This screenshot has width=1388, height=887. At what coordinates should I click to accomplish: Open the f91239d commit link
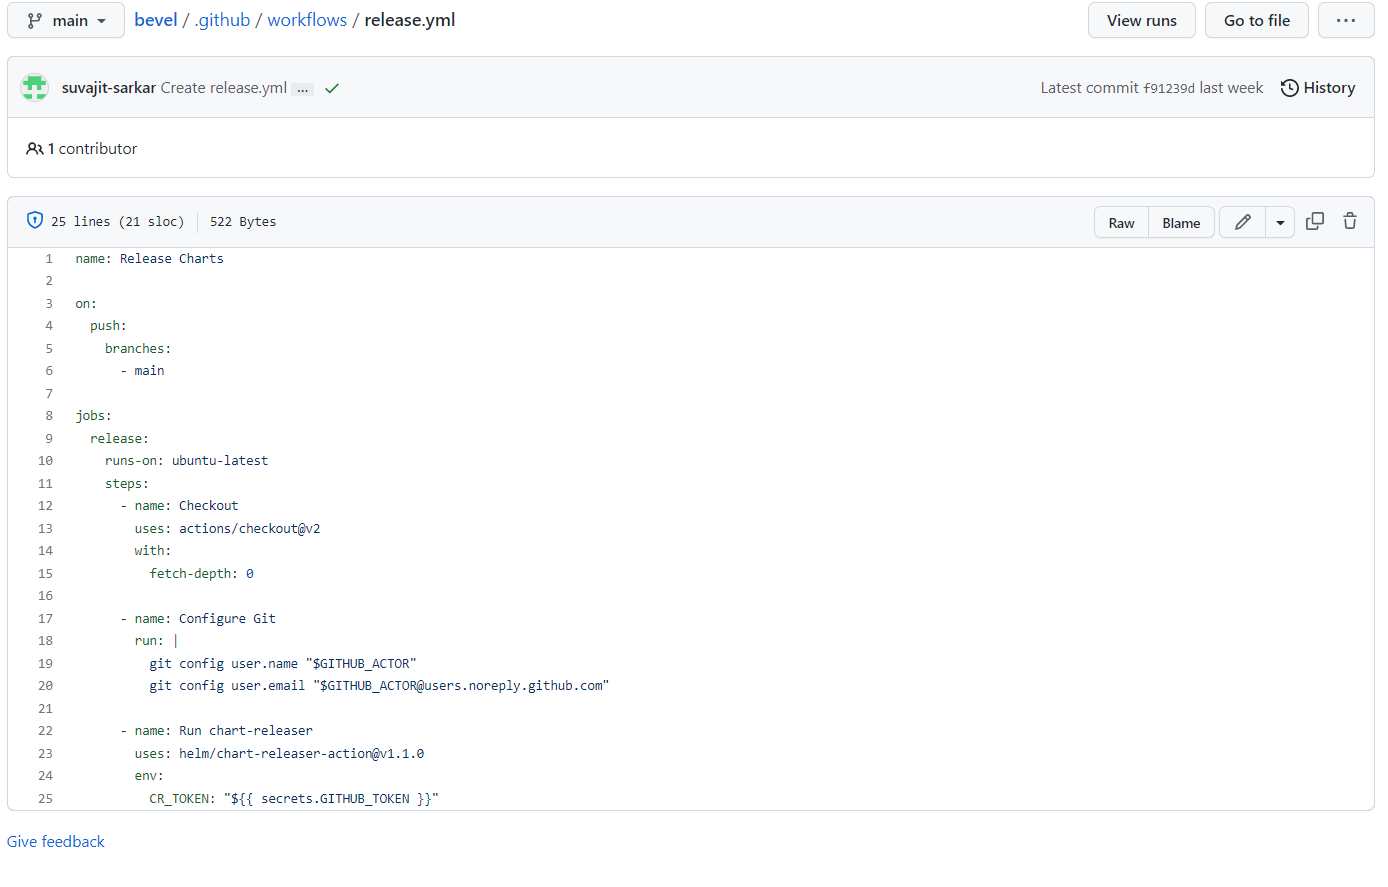pyautogui.click(x=1172, y=88)
